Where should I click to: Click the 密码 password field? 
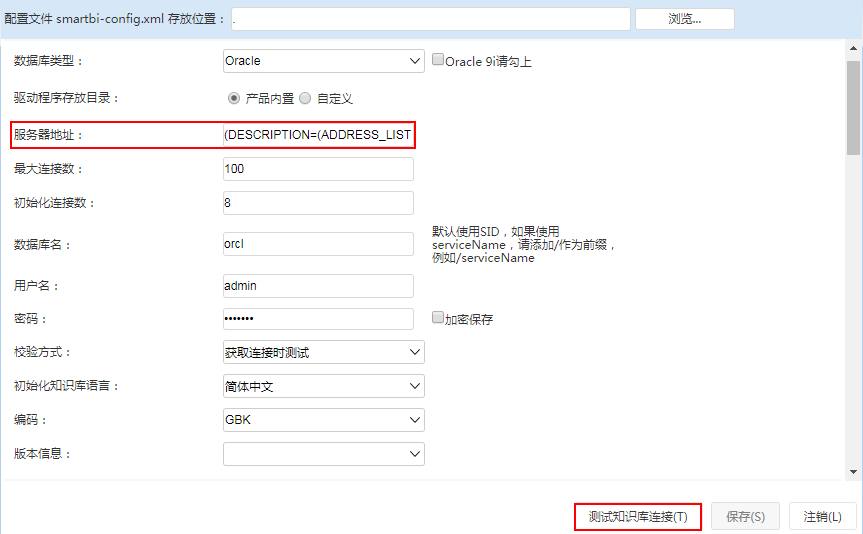coord(318,319)
